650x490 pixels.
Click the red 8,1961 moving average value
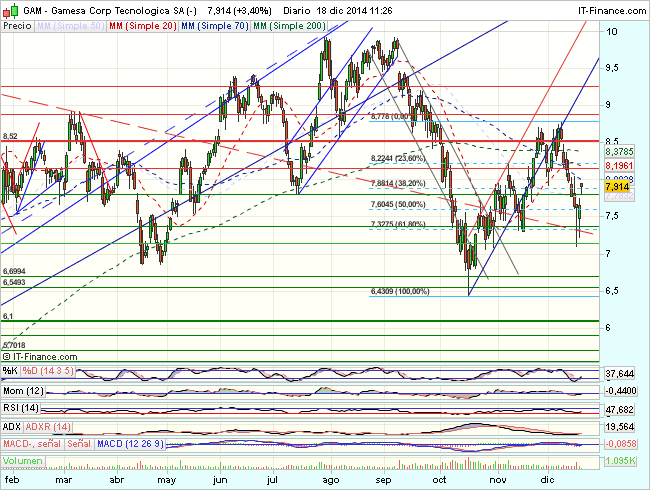click(619, 166)
